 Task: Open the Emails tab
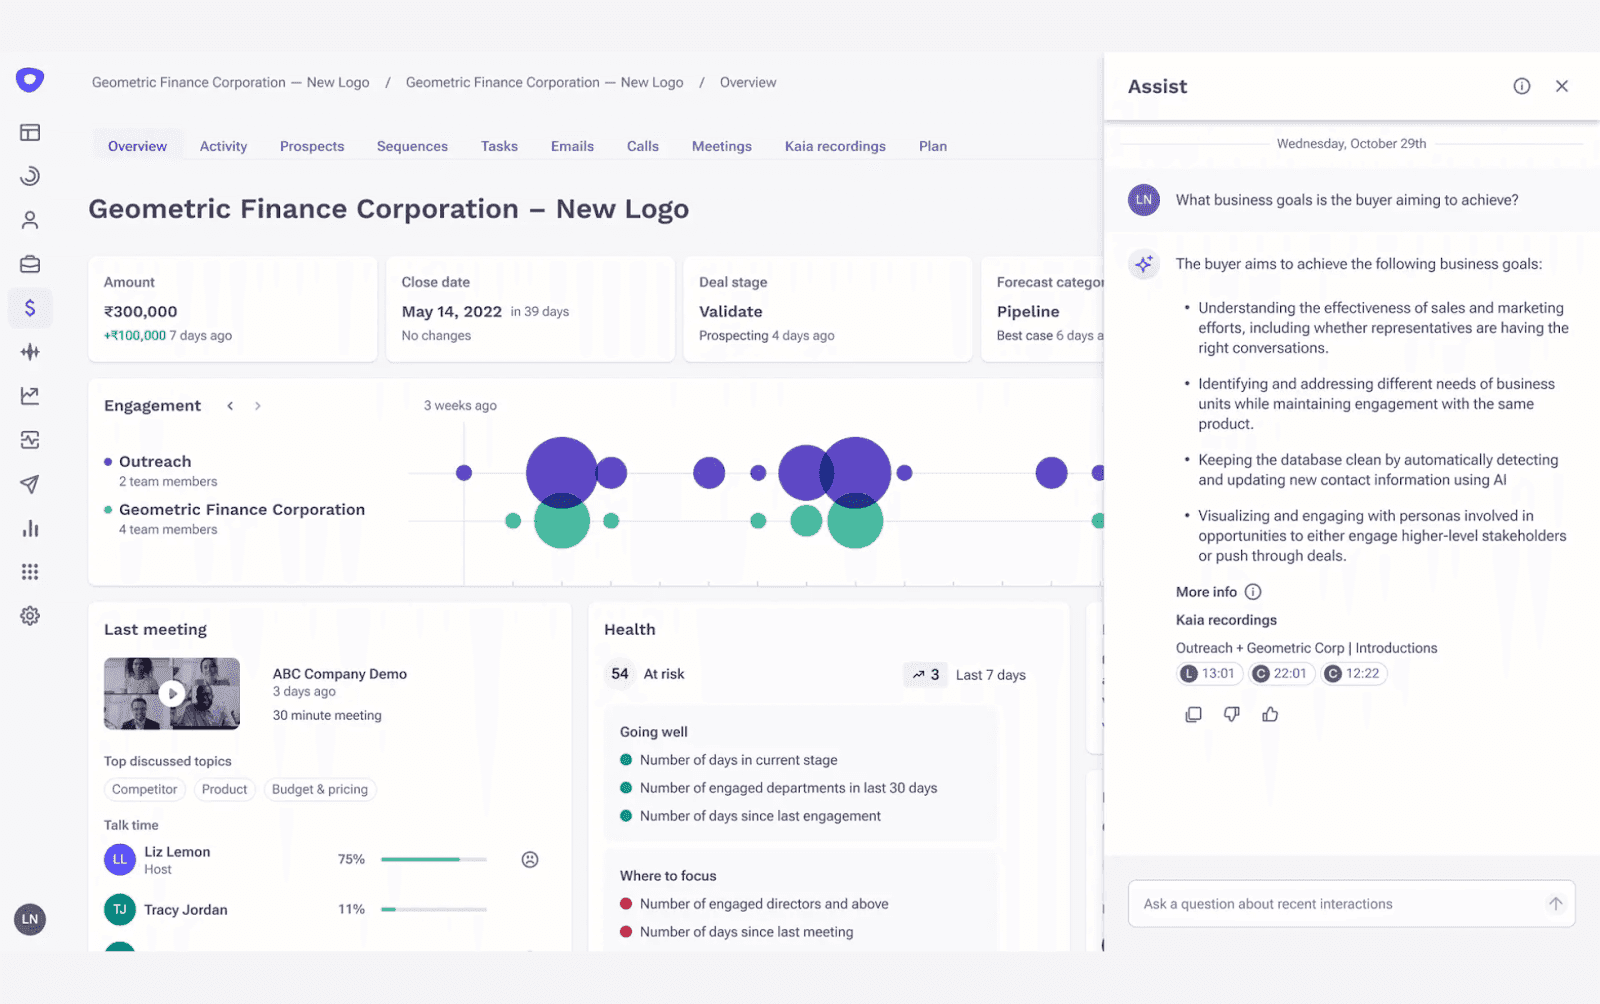[x=572, y=146]
